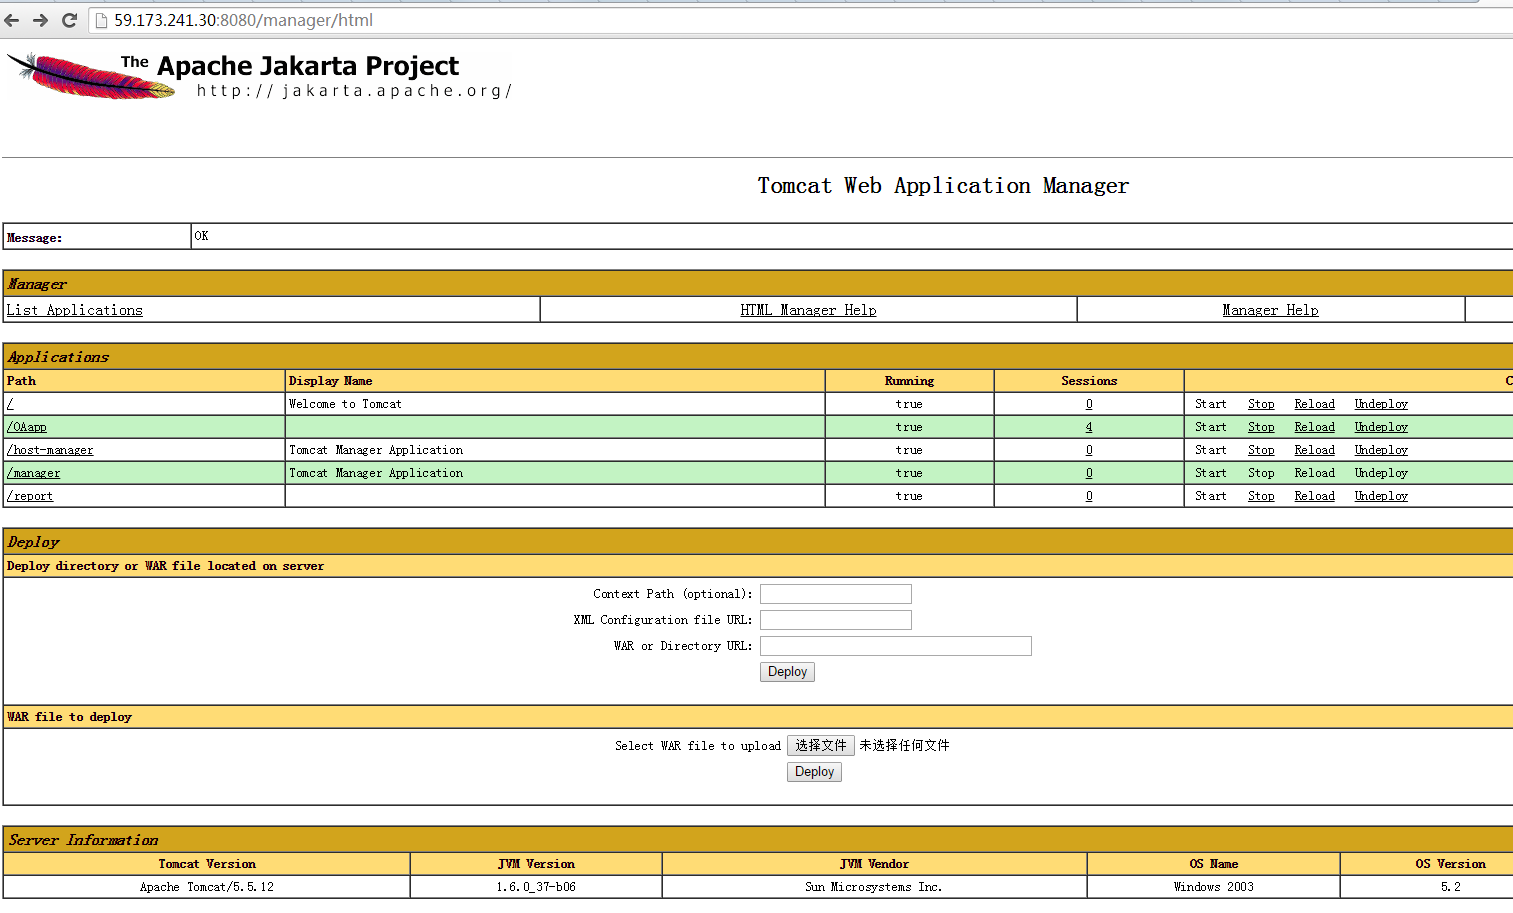
Task: View sessions count for /manager
Action: tap(1089, 473)
